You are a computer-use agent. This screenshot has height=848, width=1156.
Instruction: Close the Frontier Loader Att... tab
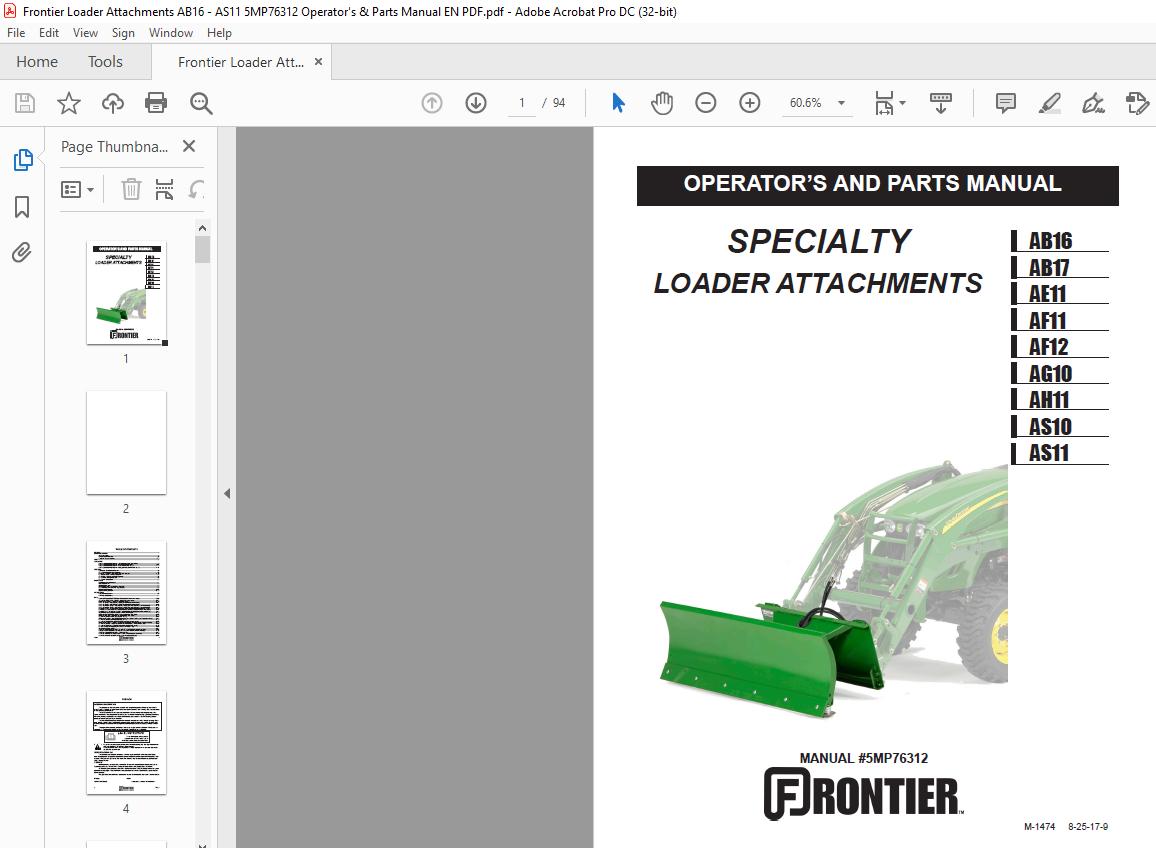(x=318, y=62)
